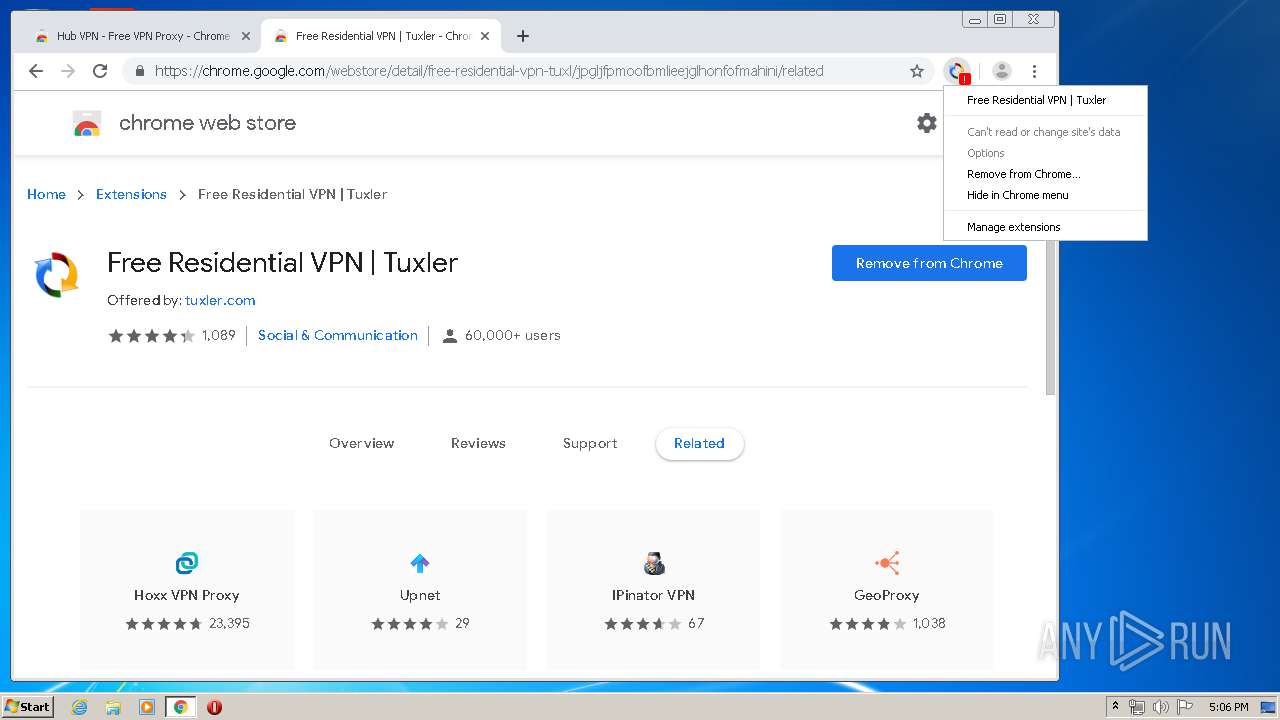The width and height of the screenshot is (1280, 720).
Task: Click the IPinator VPN icon
Action: point(654,563)
